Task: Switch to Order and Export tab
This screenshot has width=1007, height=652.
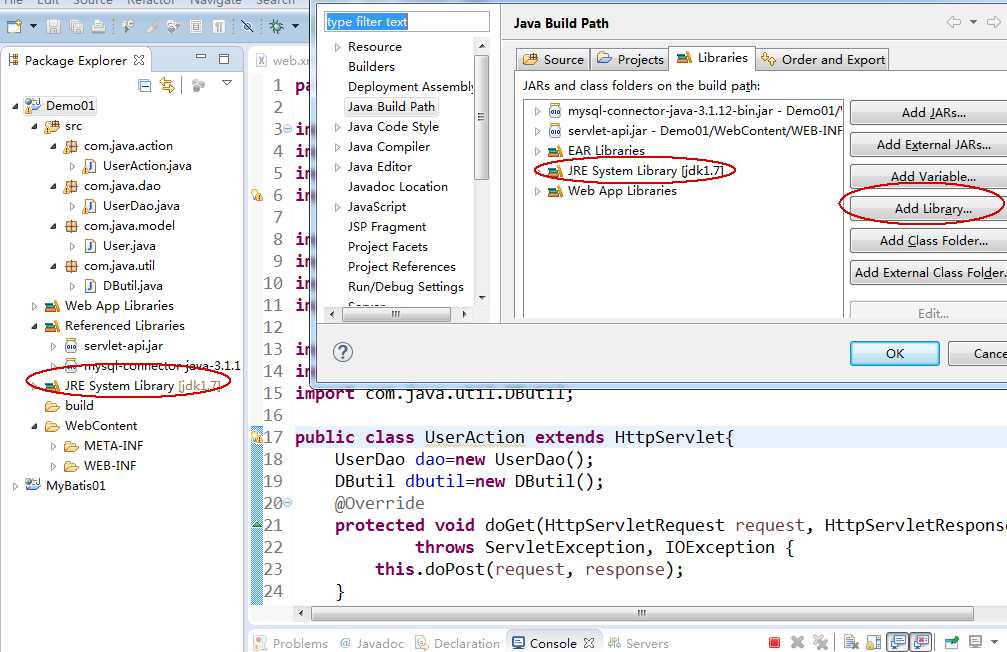Action: pyautogui.click(x=822, y=59)
